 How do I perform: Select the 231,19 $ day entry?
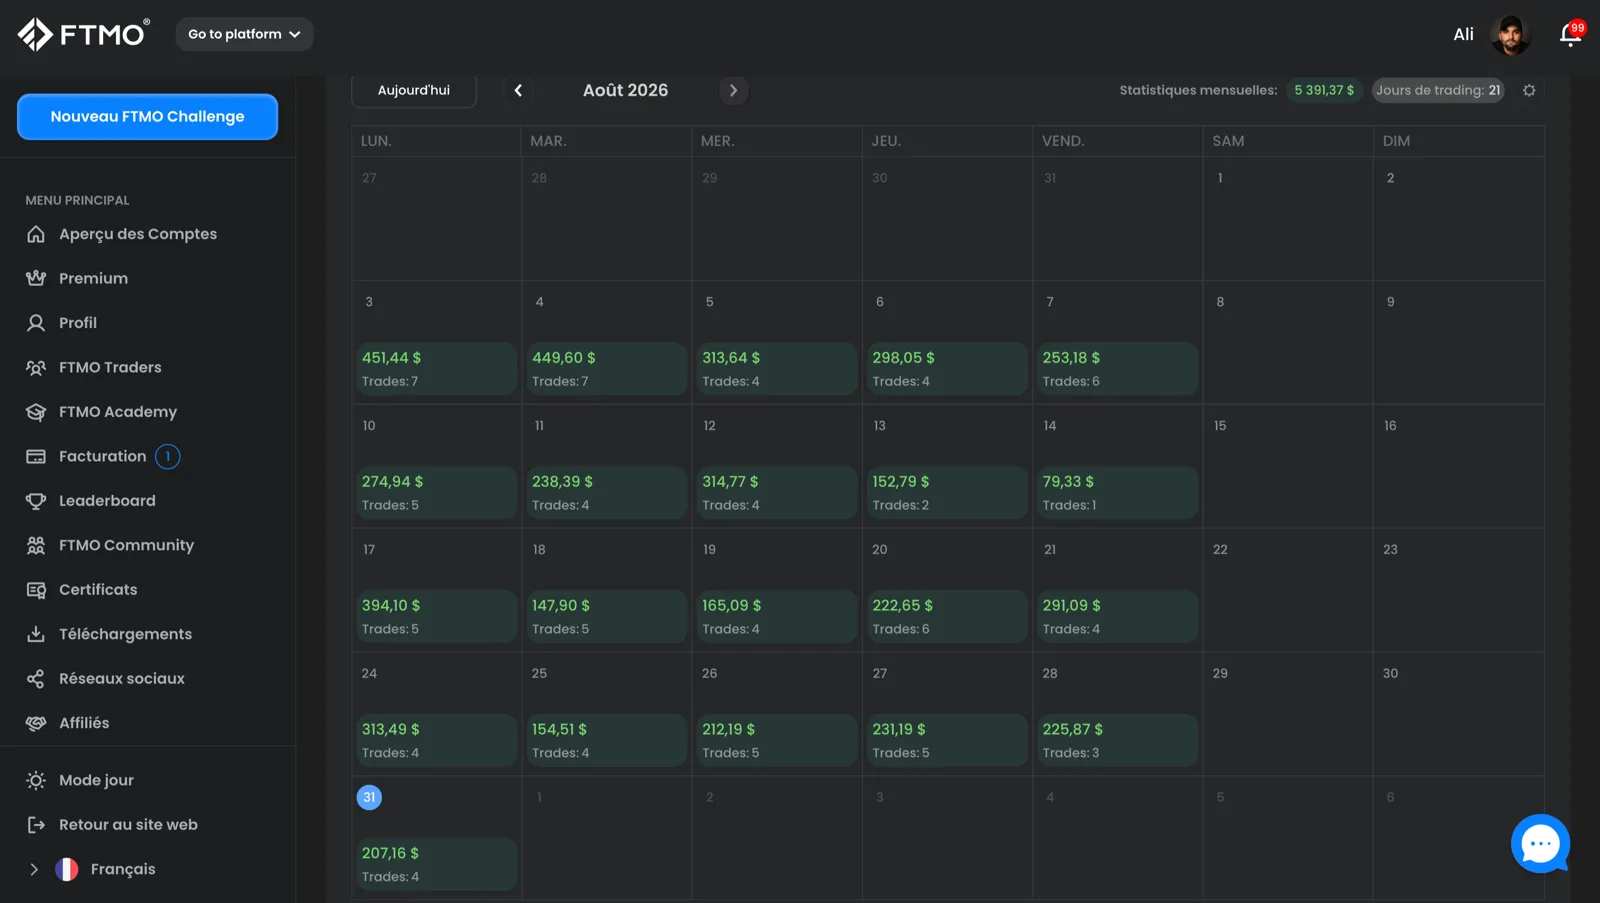coord(947,741)
